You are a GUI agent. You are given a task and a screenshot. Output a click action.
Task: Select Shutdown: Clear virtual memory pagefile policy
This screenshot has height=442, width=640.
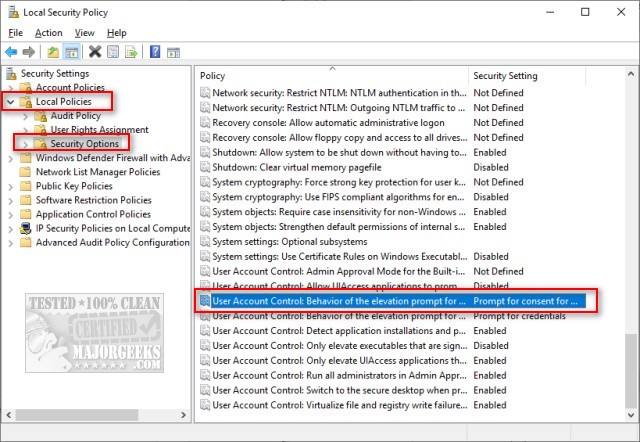[297, 167]
